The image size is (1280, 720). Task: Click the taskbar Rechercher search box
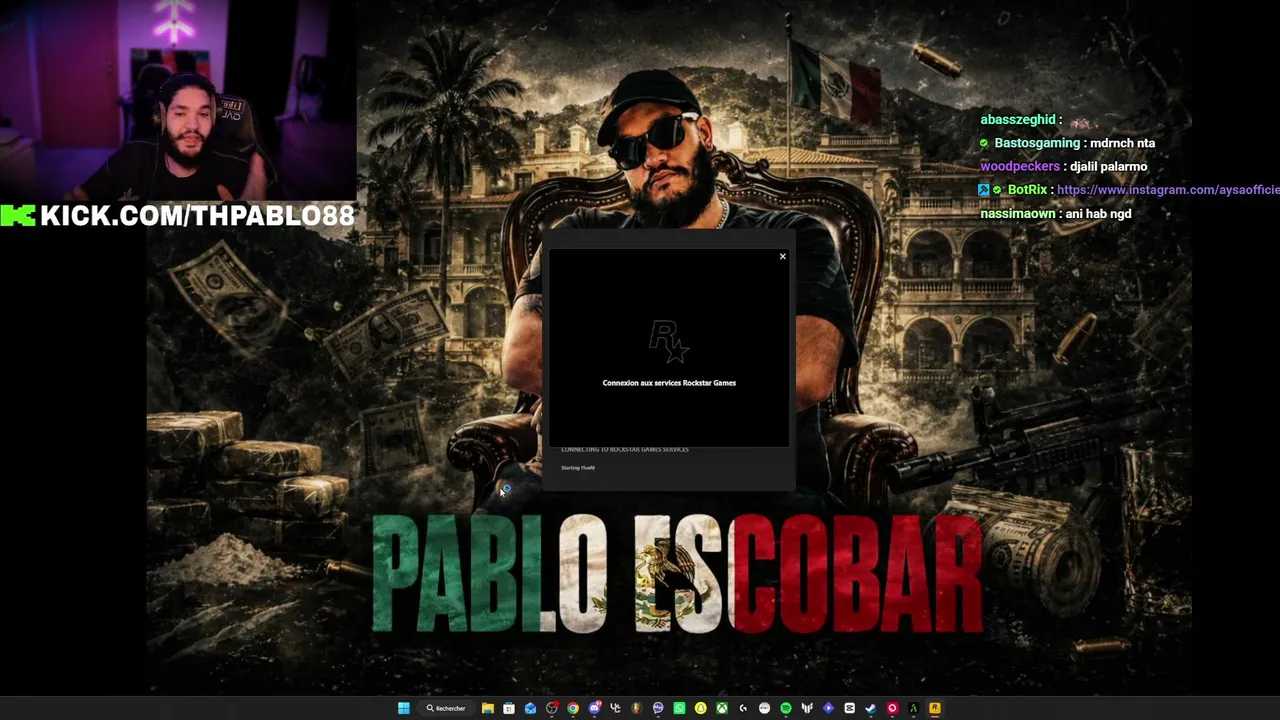pos(446,708)
